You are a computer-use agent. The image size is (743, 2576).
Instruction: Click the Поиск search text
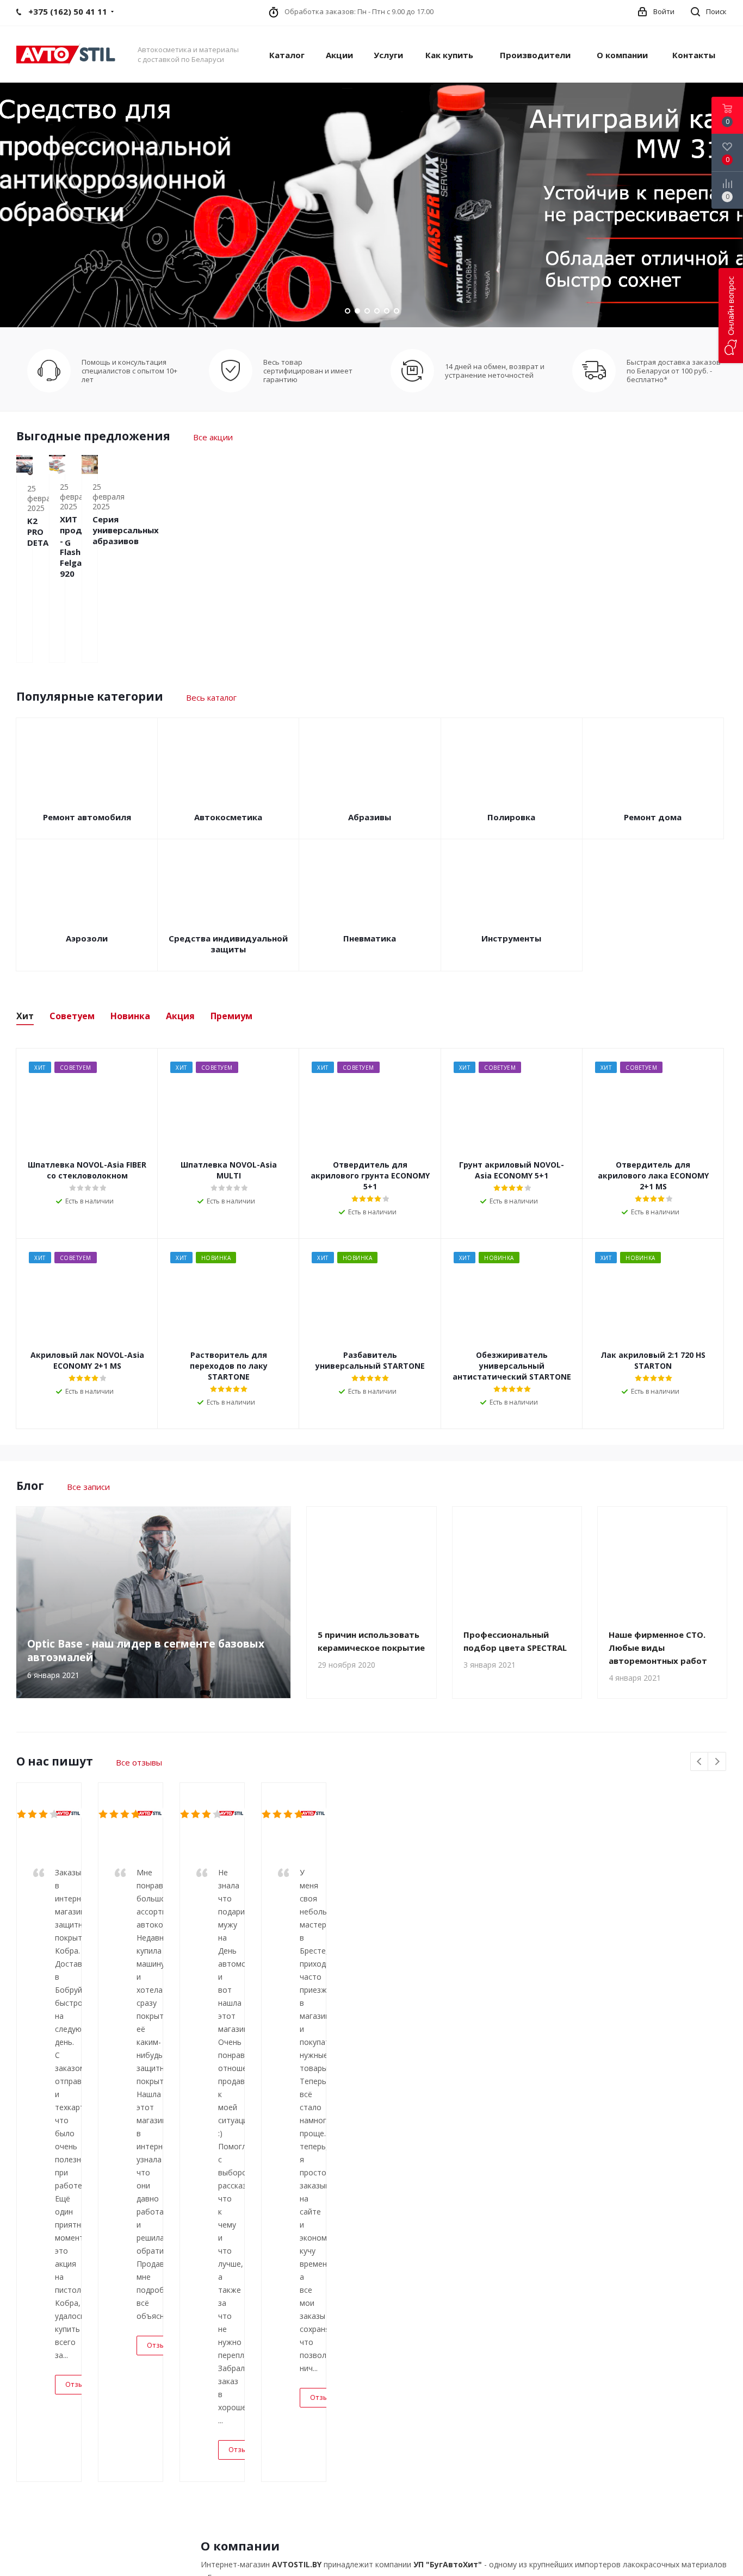[716, 12]
